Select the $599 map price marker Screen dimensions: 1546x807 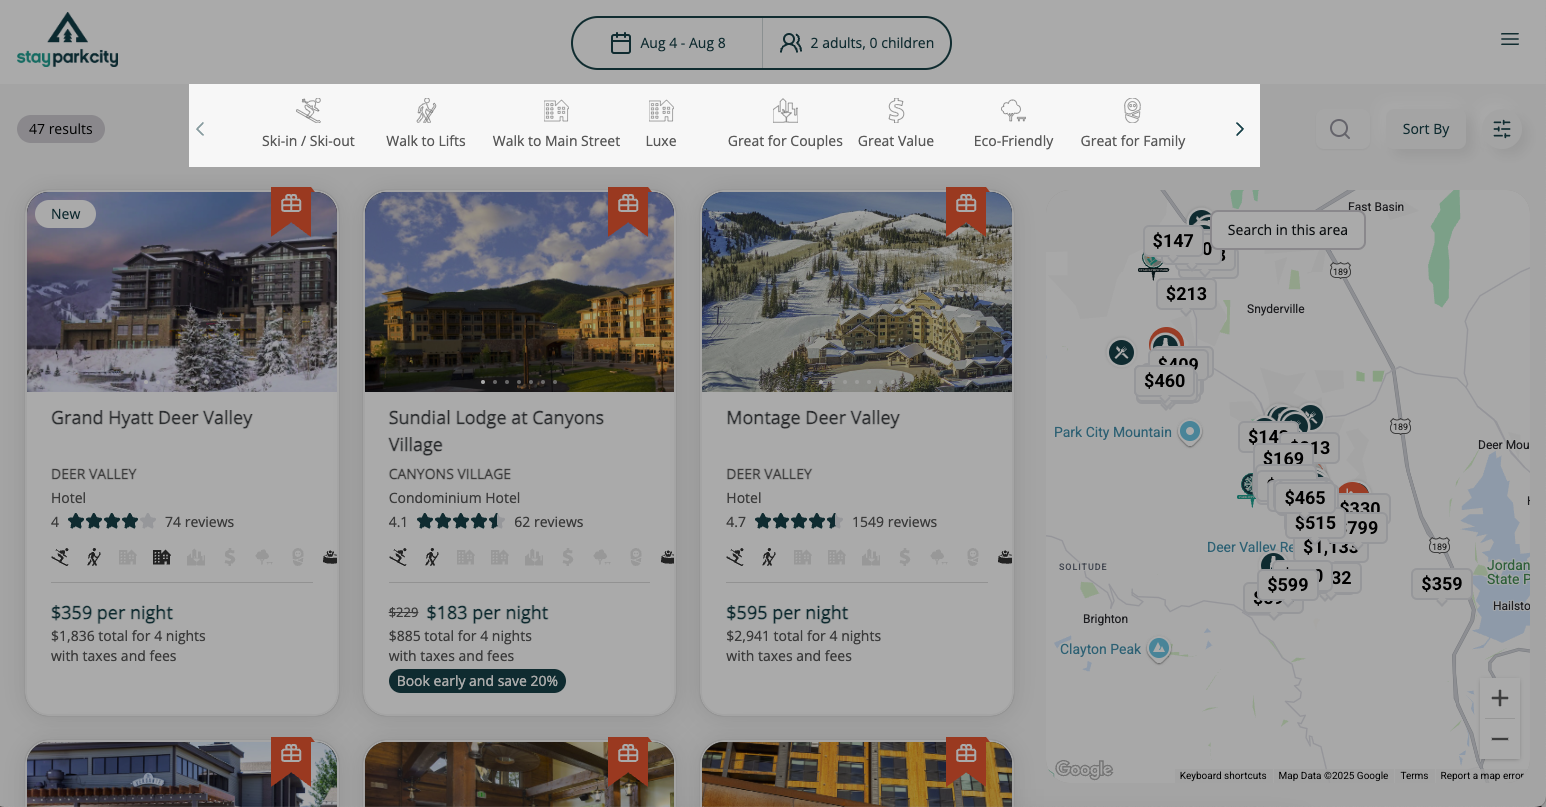1287,585
